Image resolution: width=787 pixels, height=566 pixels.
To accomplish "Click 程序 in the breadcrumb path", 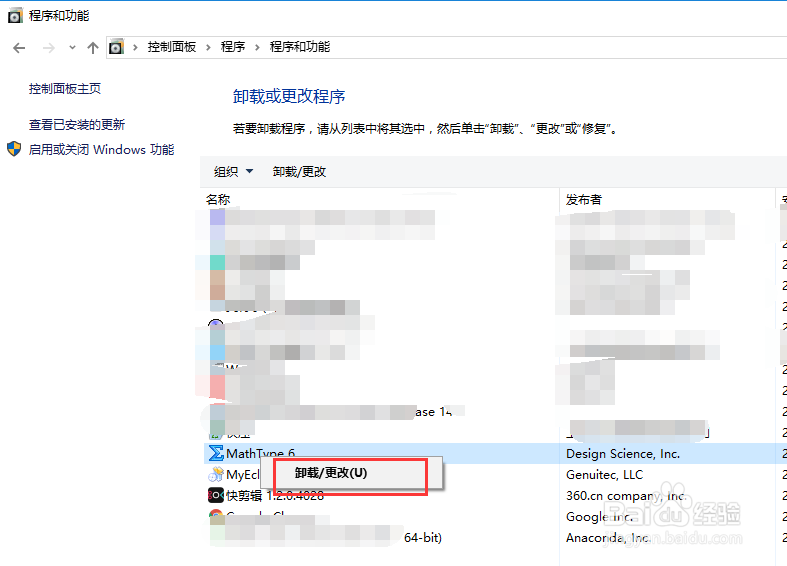I will (233, 47).
